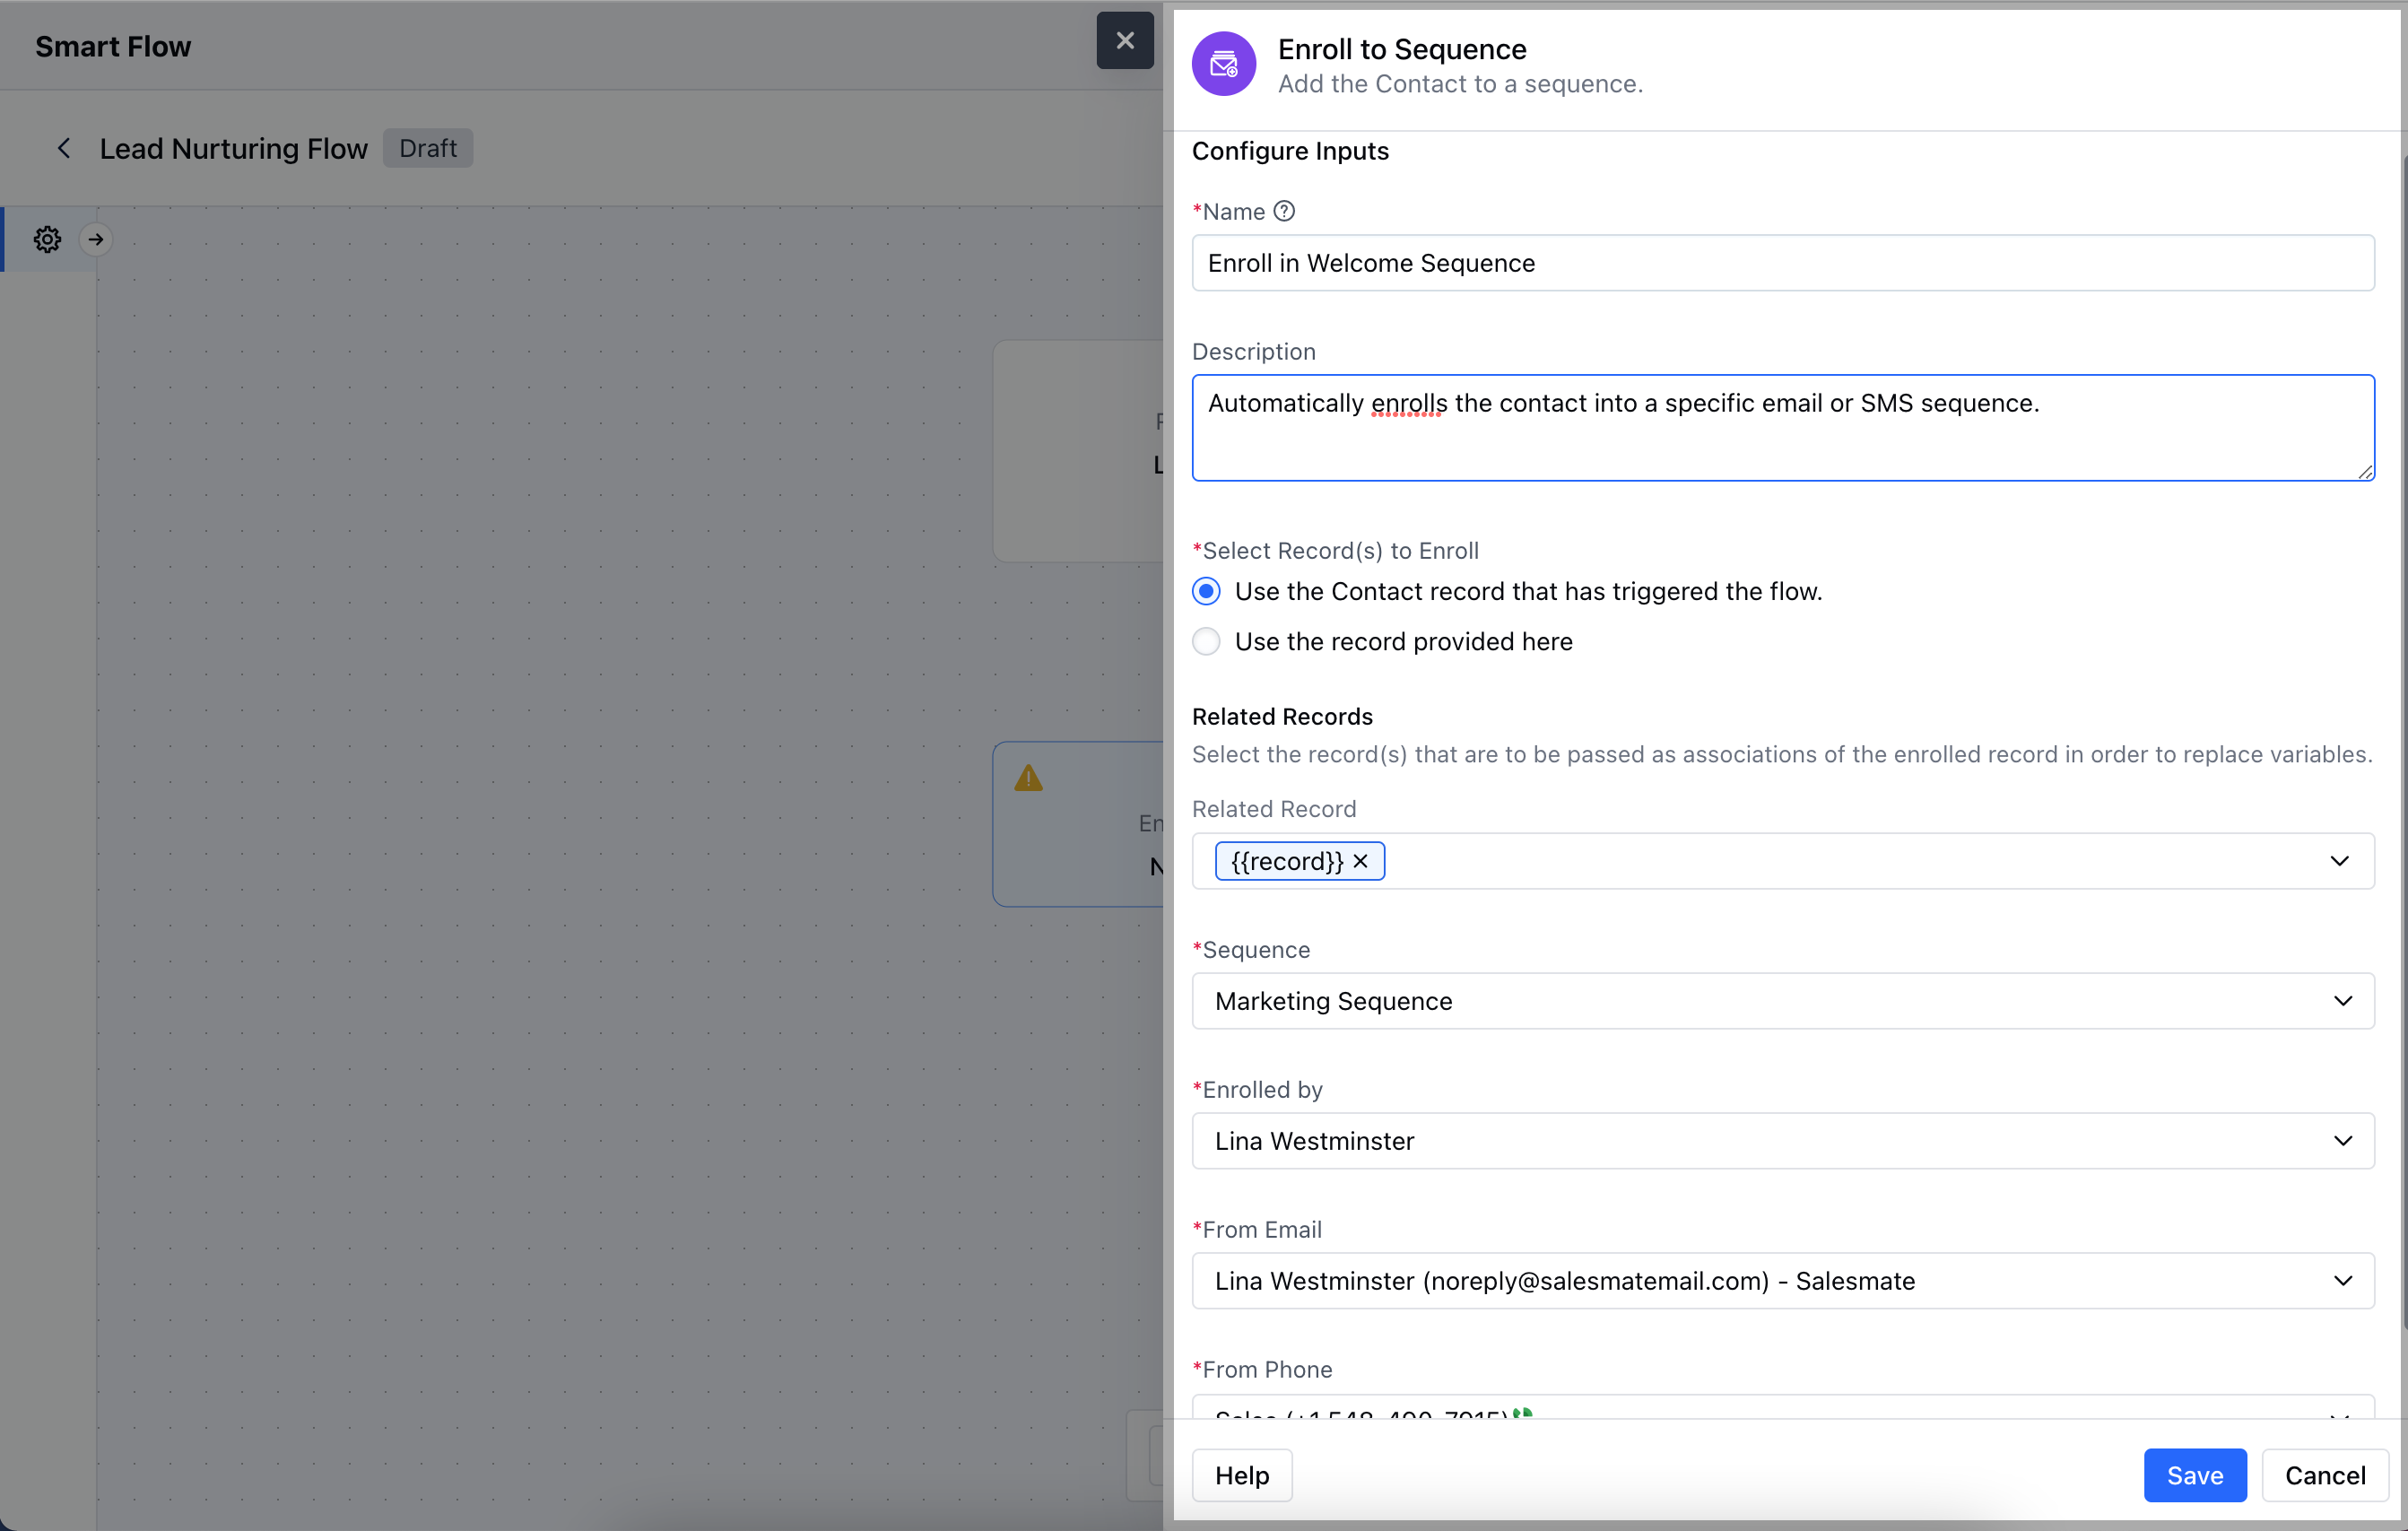Click the Description text area
This screenshot has height=1531, width=2408.
tap(1782, 430)
